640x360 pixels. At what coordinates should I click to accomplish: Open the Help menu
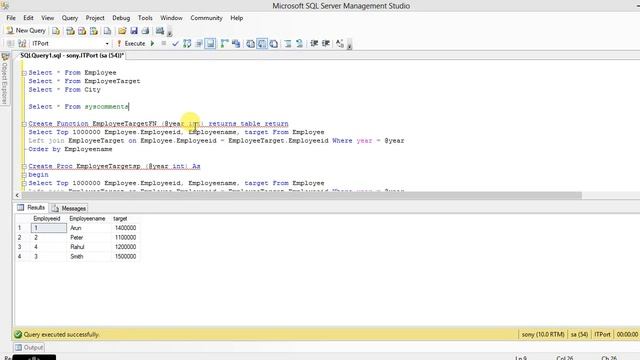click(236, 18)
